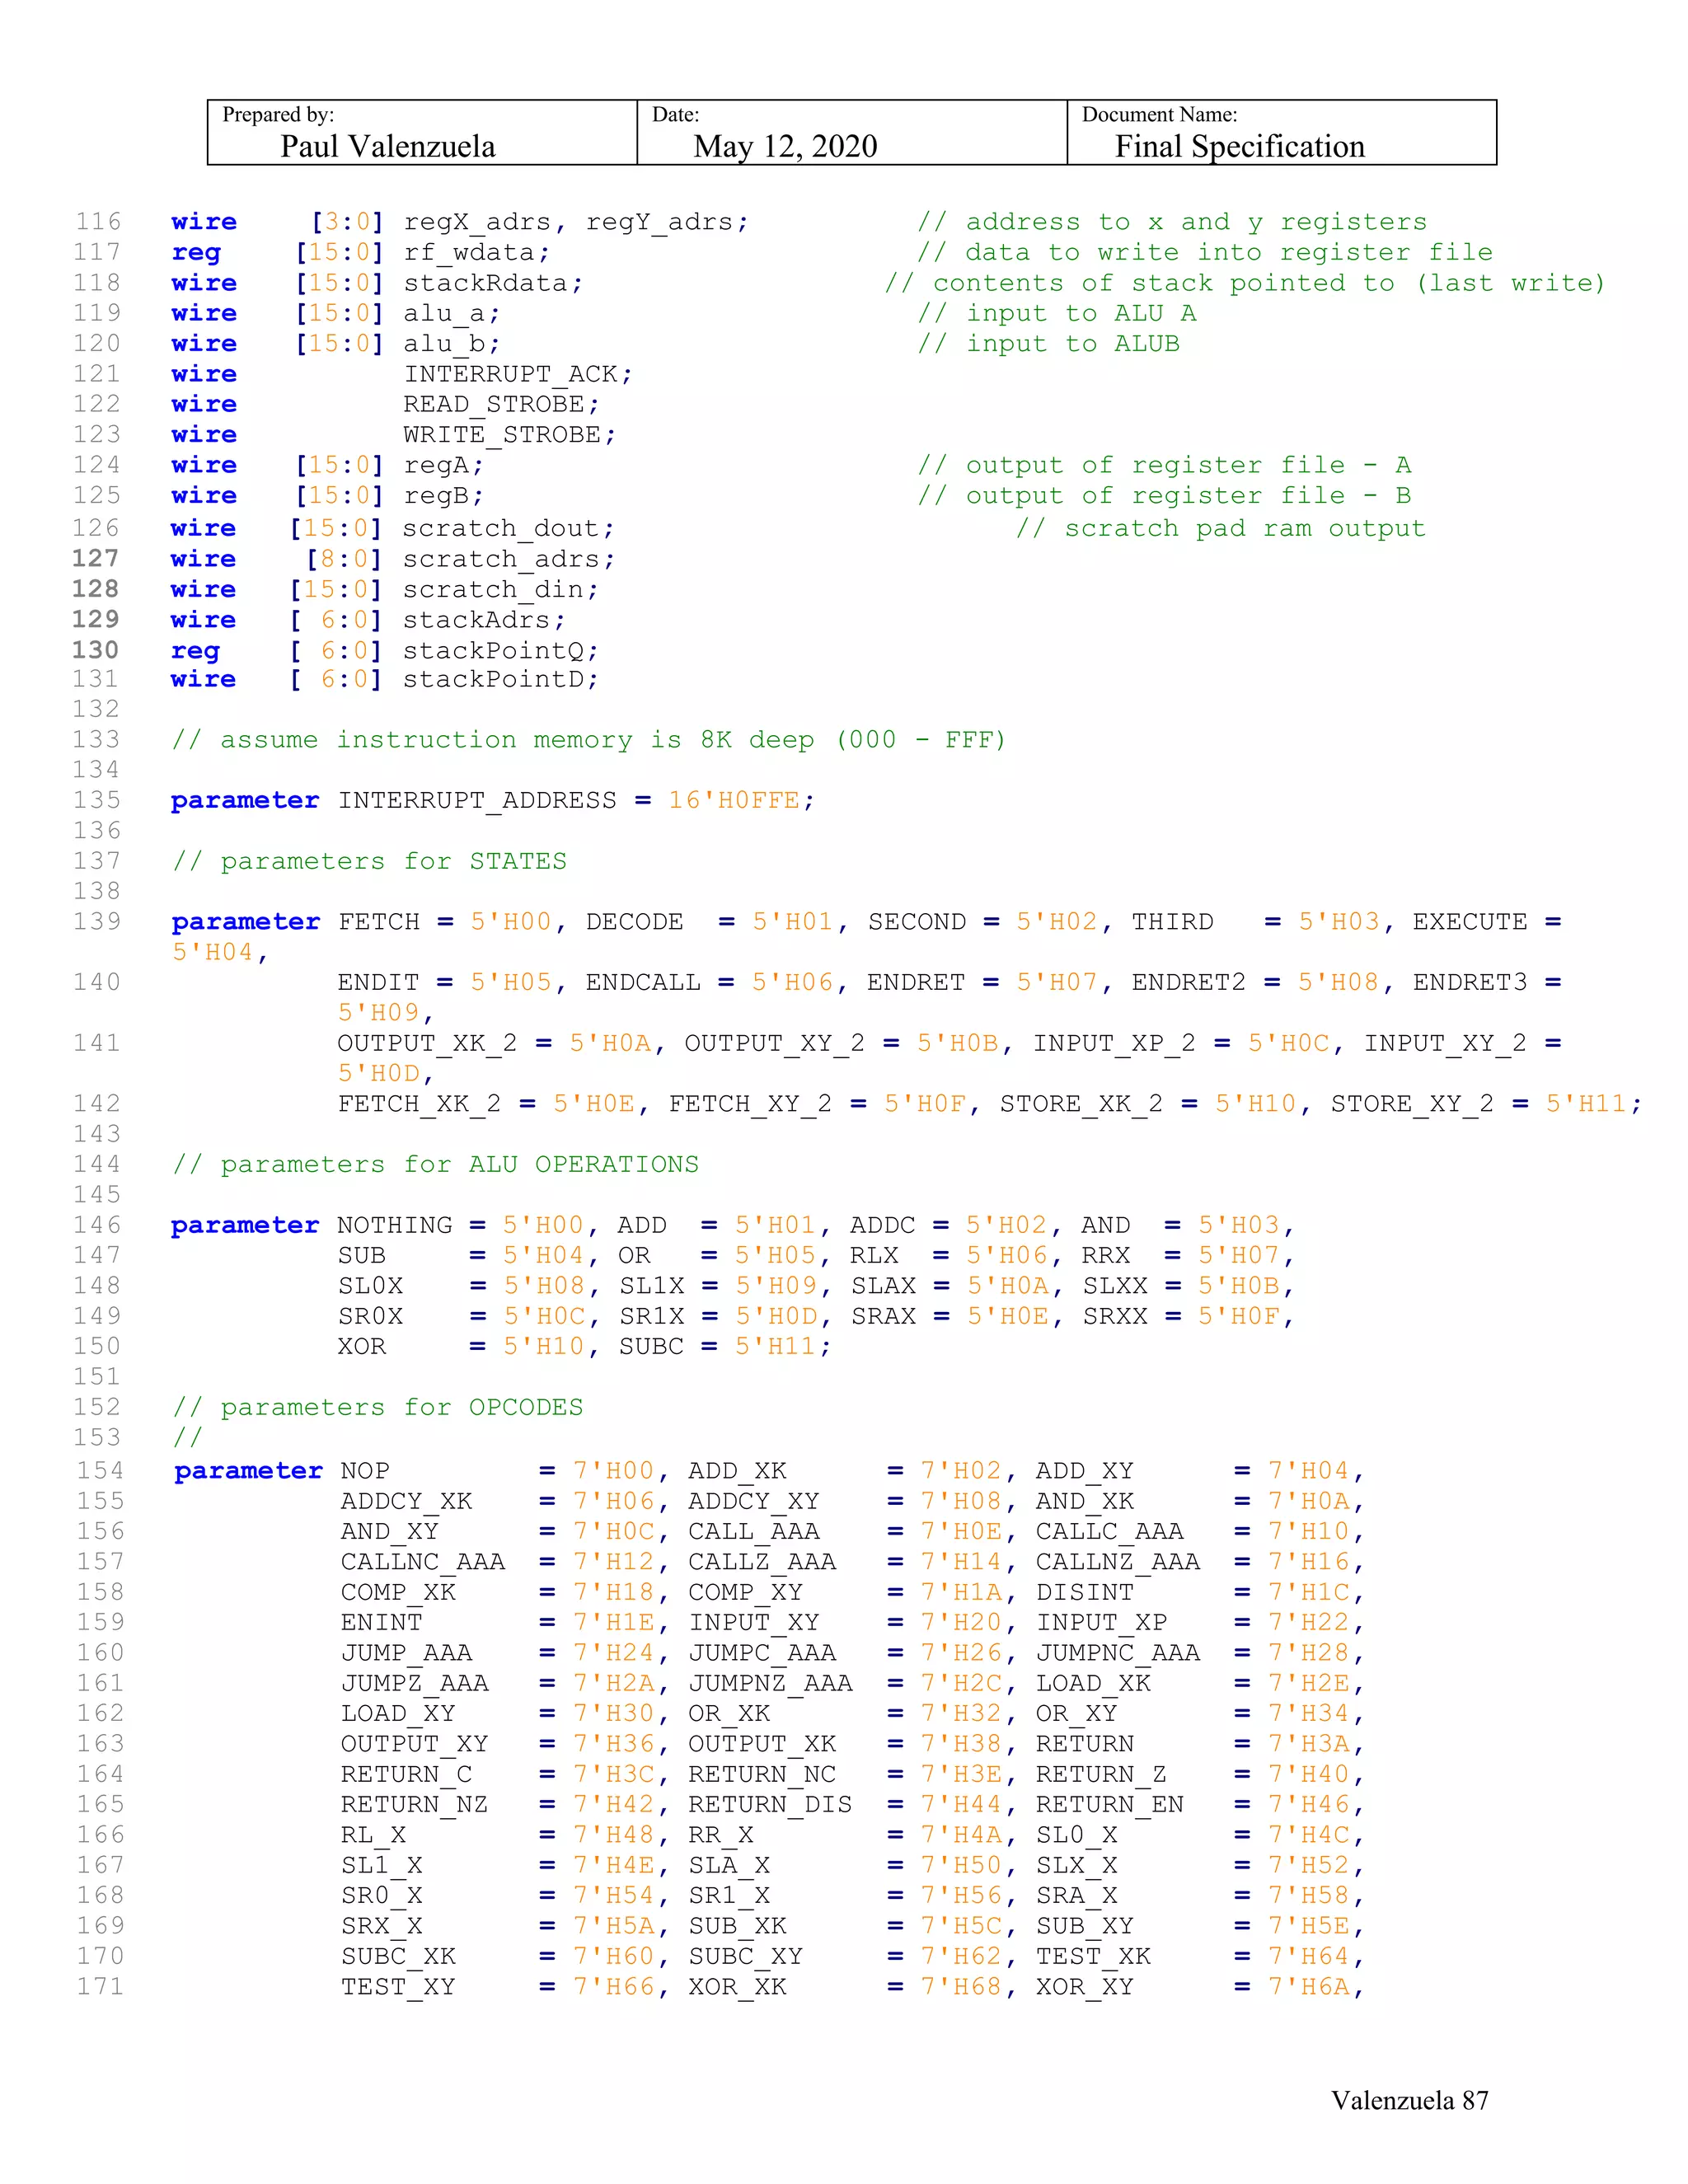Select the ADDC ALU parameter
Screen dimensions: 1688x2184
point(882,1225)
